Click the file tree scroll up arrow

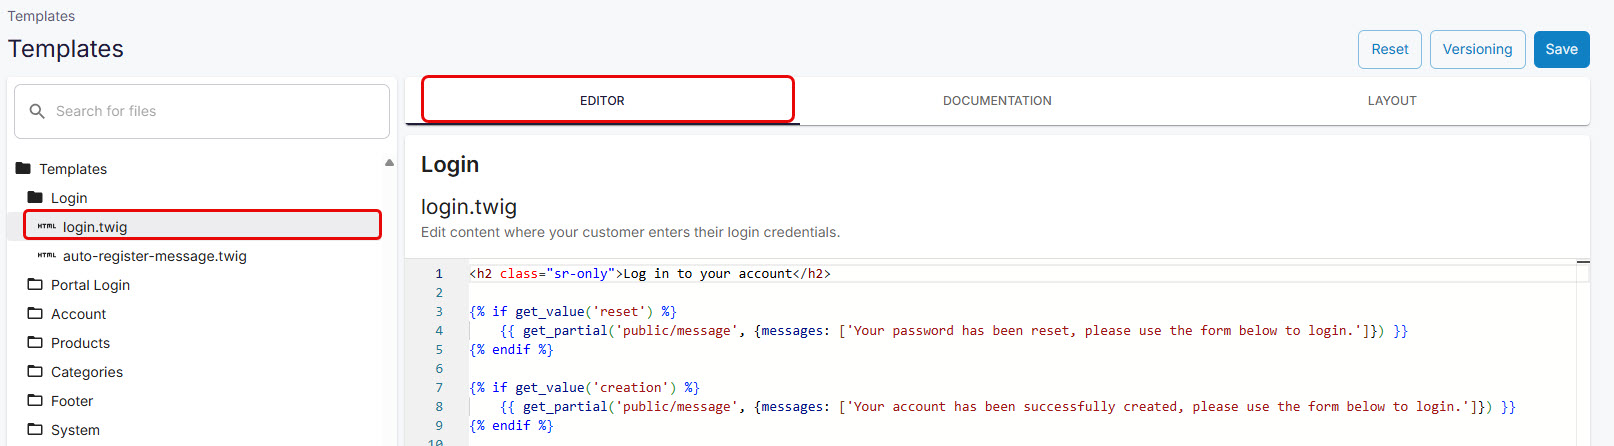tap(389, 163)
